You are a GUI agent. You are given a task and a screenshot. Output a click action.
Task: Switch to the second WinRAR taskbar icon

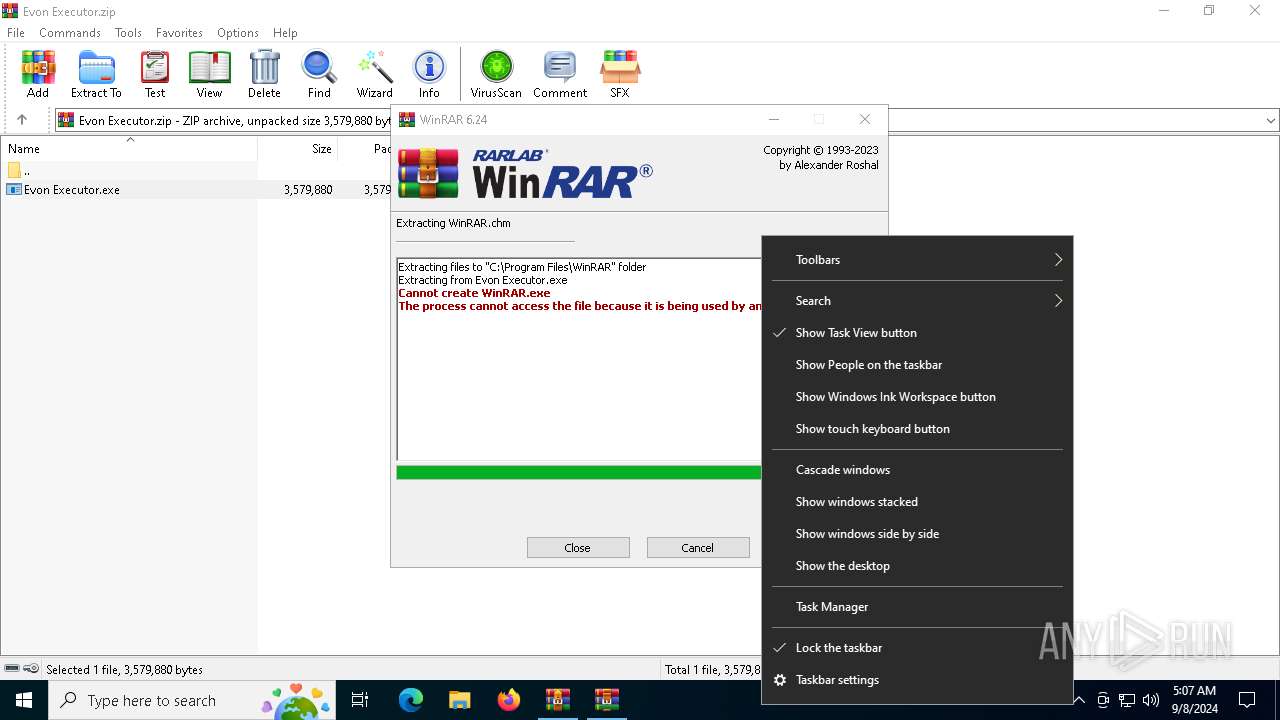pyautogui.click(x=607, y=700)
